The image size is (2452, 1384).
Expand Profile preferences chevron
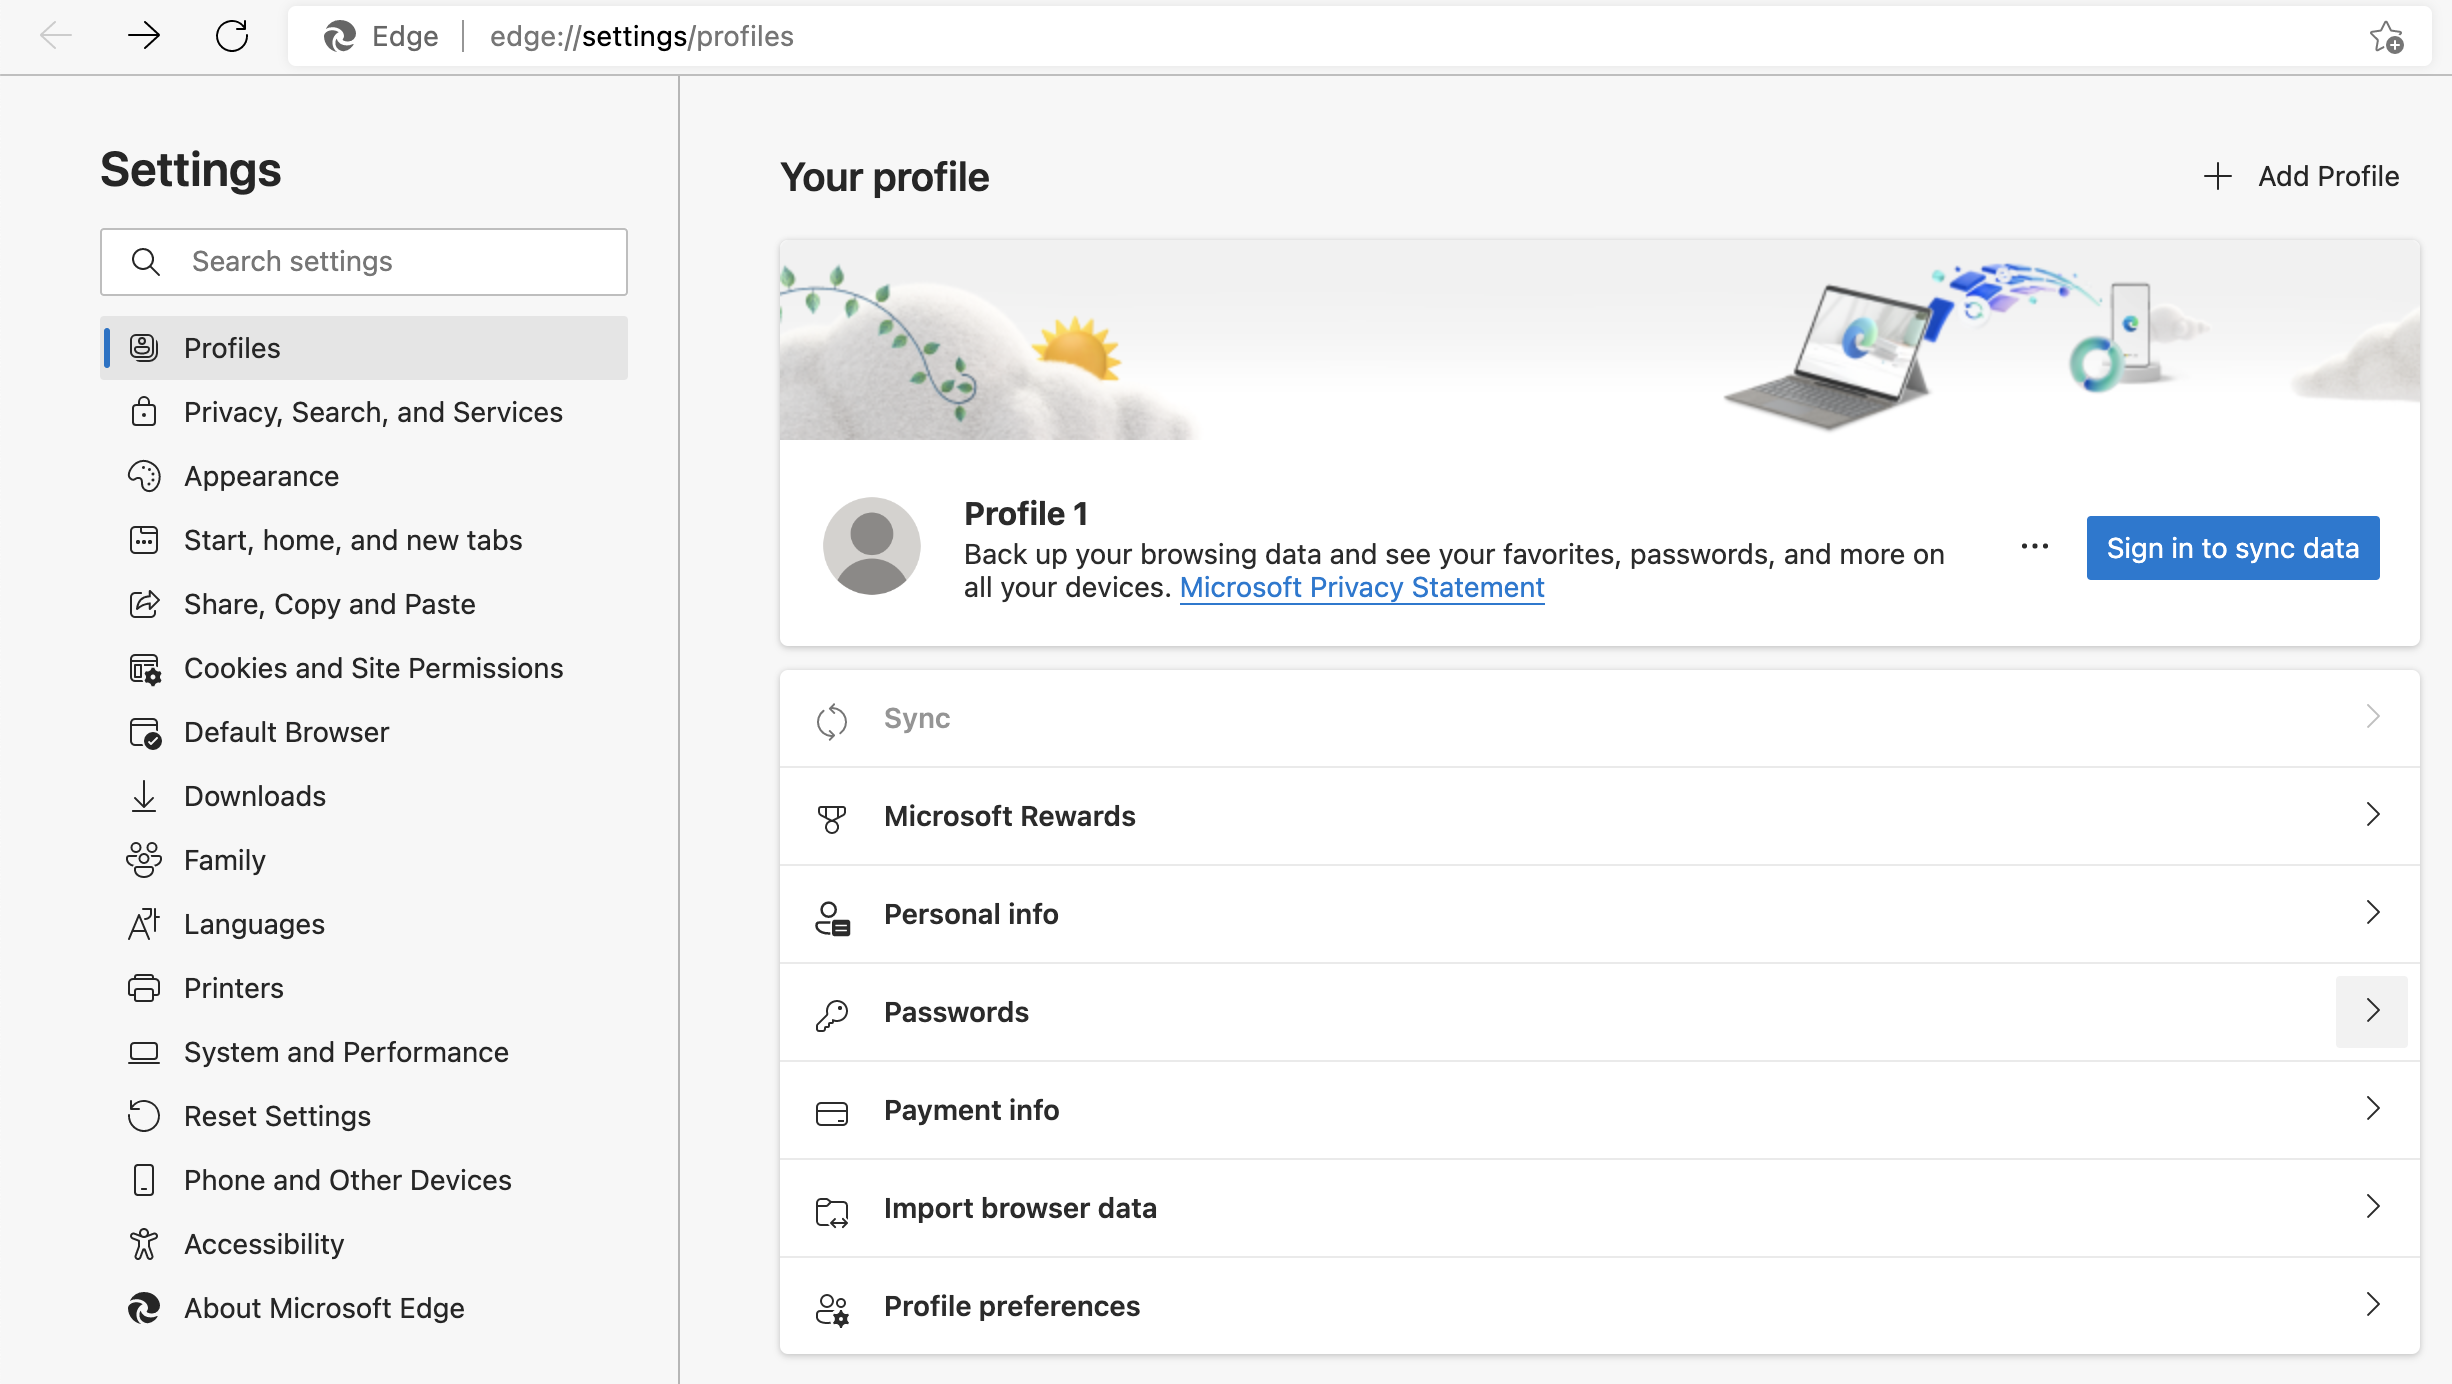tap(2373, 1304)
